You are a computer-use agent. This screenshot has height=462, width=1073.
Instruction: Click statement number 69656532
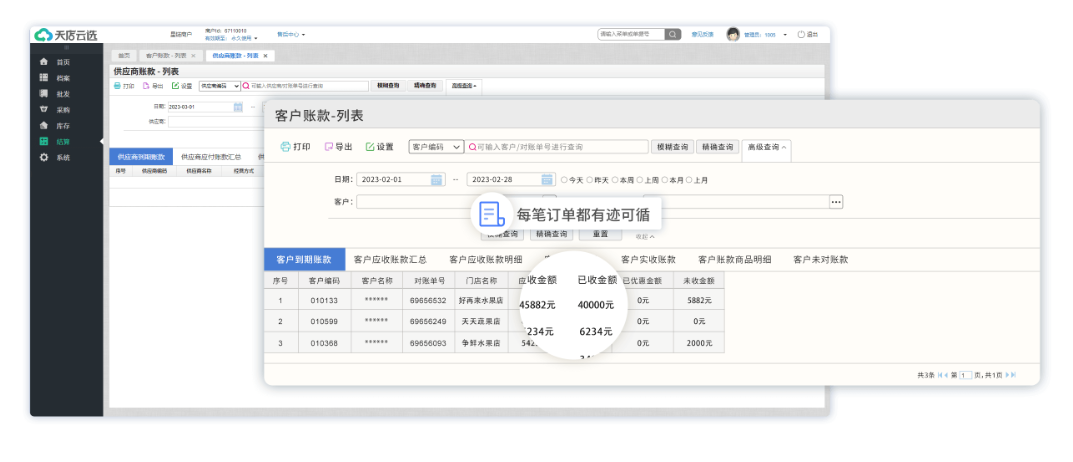click(x=428, y=300)
